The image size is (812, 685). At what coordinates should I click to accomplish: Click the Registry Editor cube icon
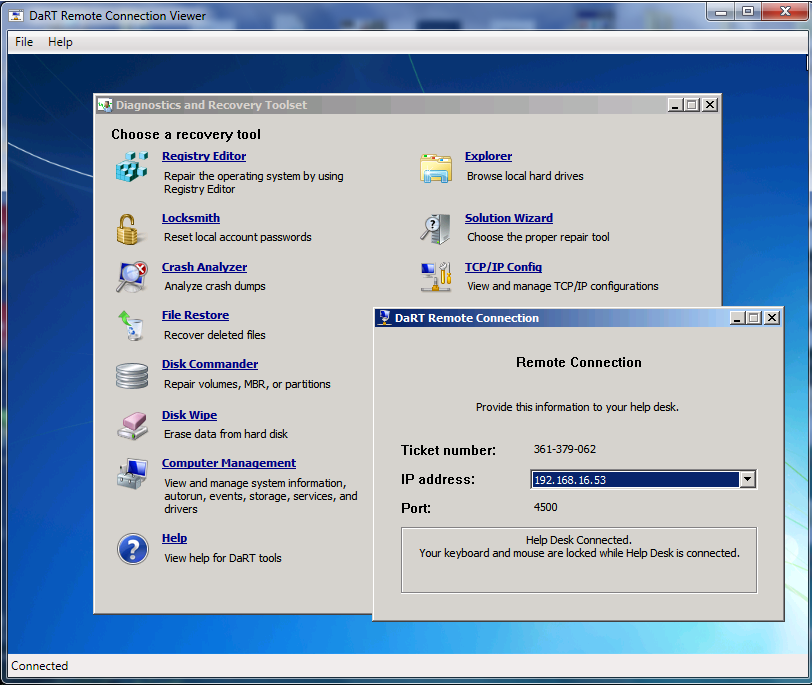pos(131,167)
